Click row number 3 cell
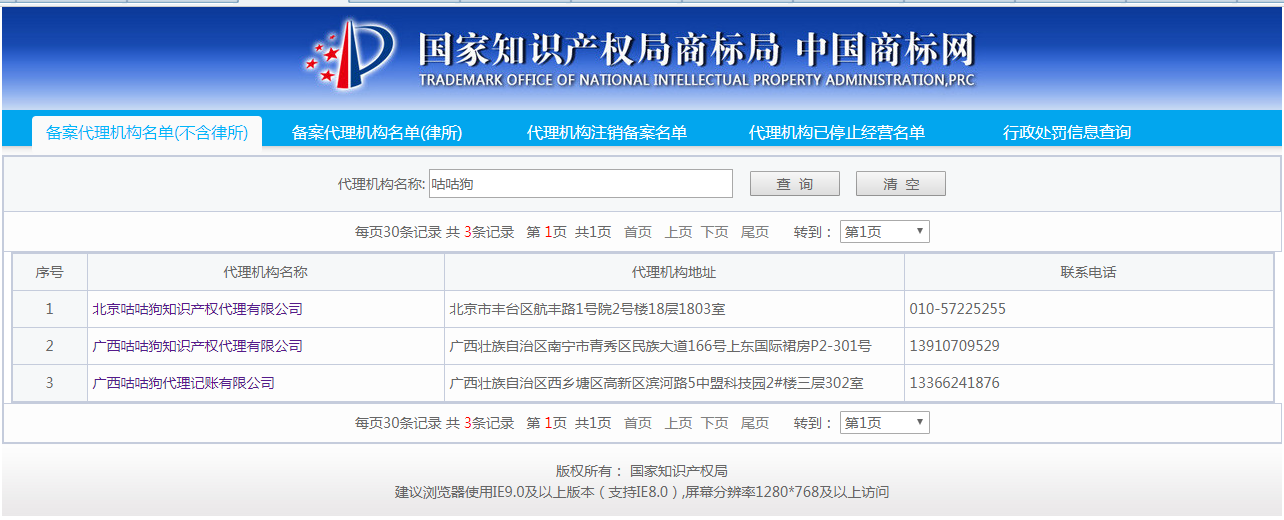 pyautogui.click(x=50, y=383)
